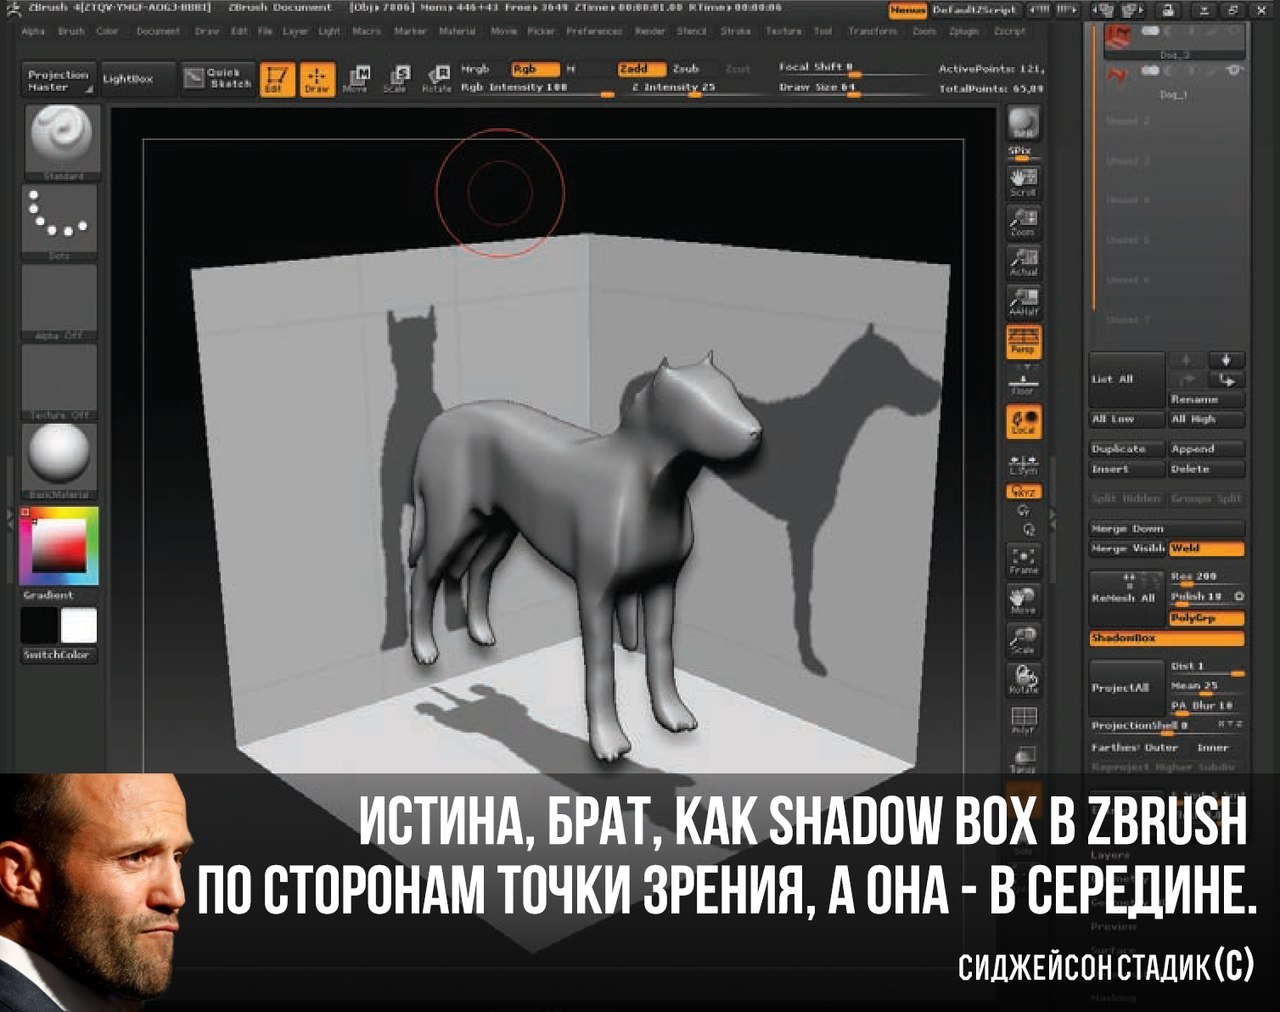Click the white secondary color swatch

point(79,626)
